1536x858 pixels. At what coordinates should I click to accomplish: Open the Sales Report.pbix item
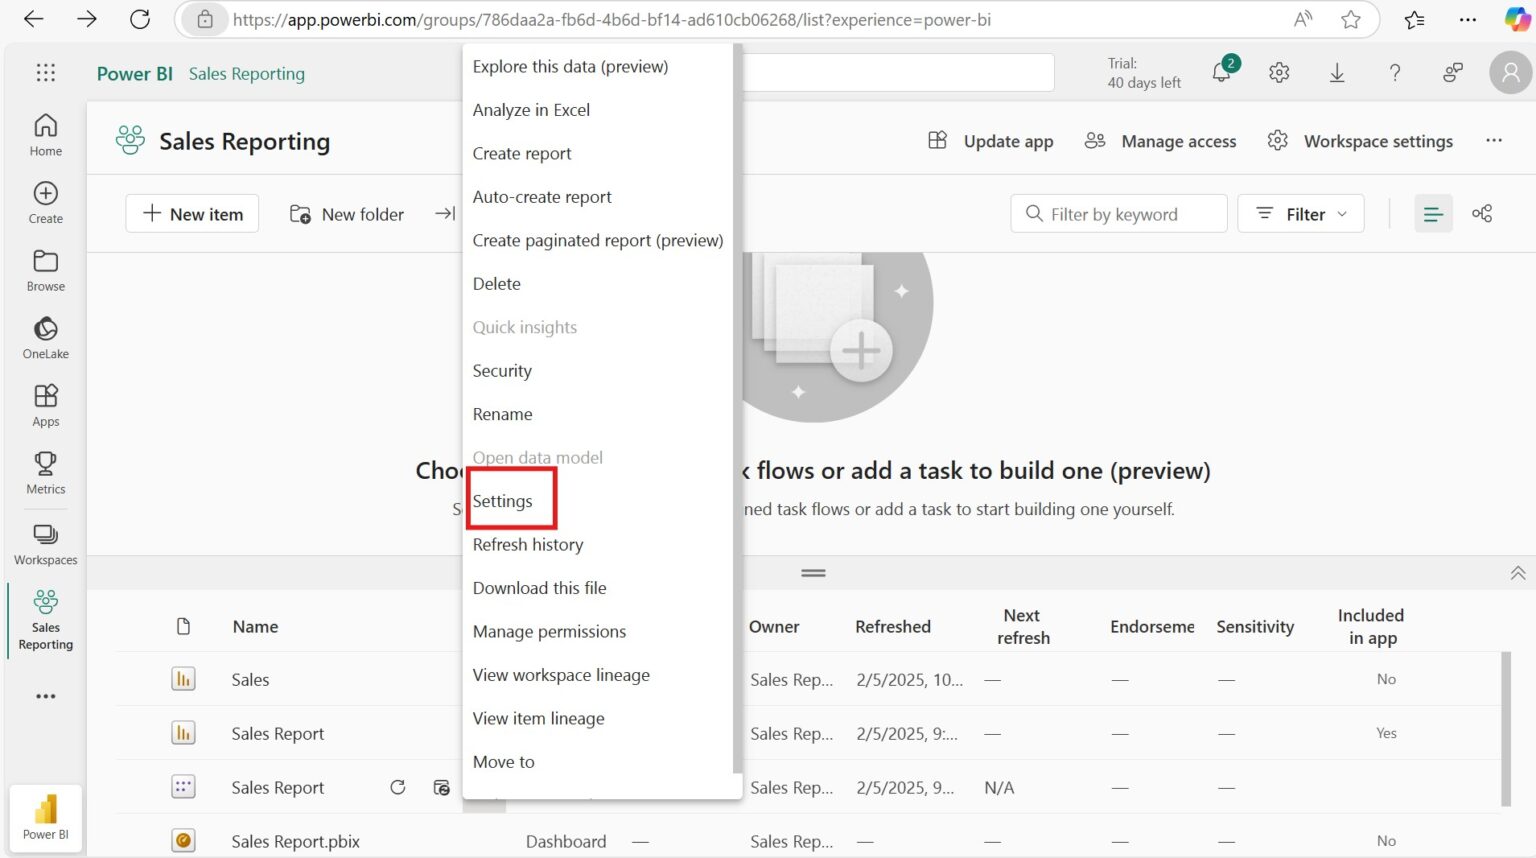pyautogui.click(x=295, y=841)
